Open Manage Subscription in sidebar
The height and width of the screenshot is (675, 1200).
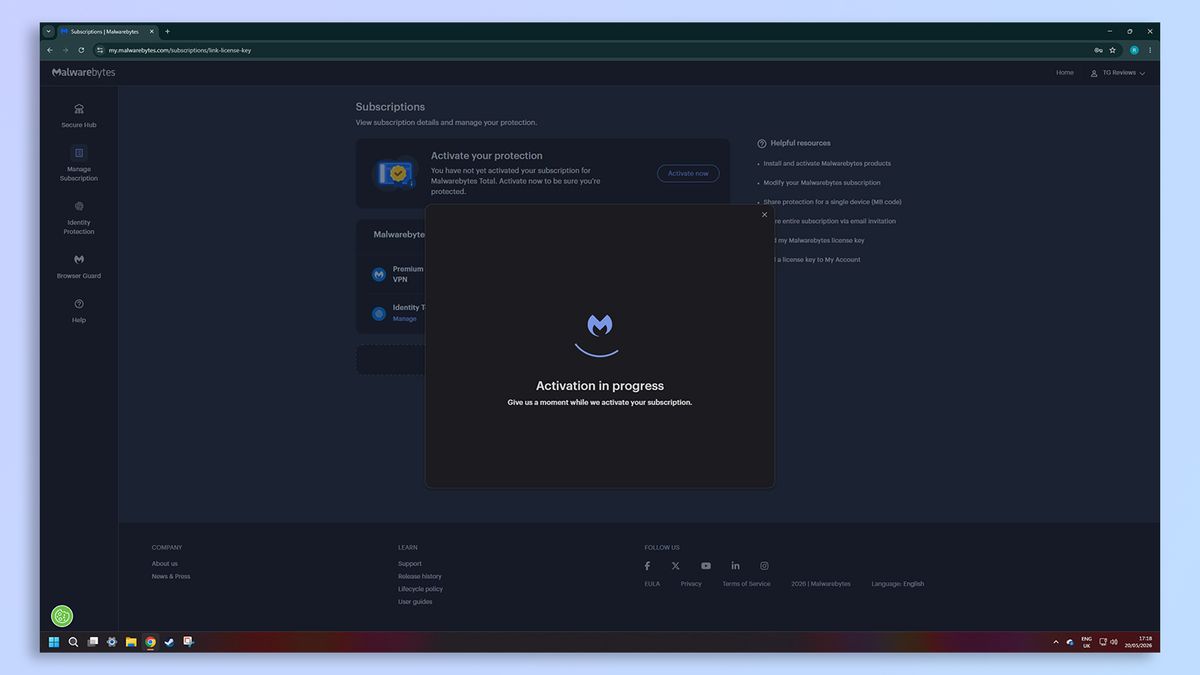(79, 164)
